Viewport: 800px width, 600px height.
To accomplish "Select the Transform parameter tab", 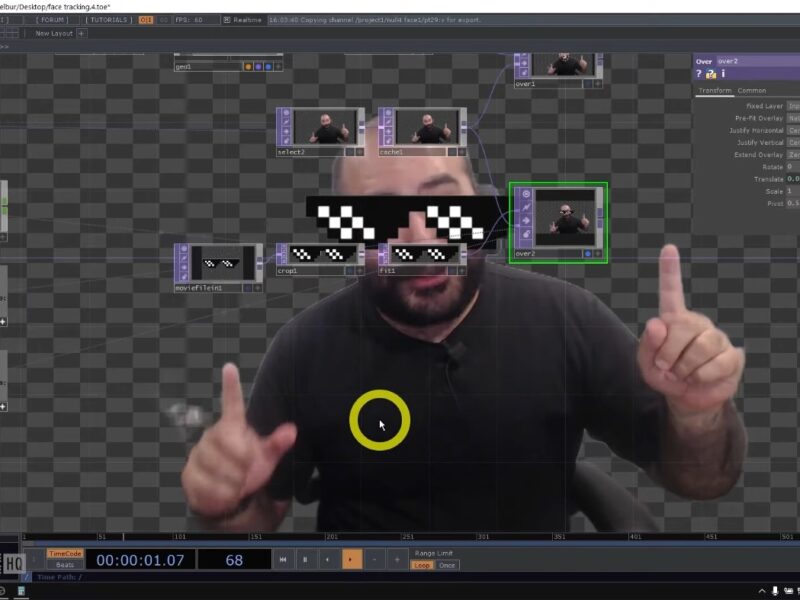I will [x=715, y=90].
